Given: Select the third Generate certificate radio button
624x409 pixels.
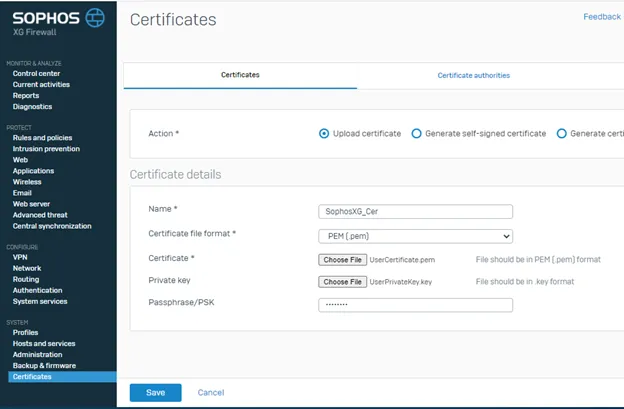Looking at the screenshot, I should [561, 133].
